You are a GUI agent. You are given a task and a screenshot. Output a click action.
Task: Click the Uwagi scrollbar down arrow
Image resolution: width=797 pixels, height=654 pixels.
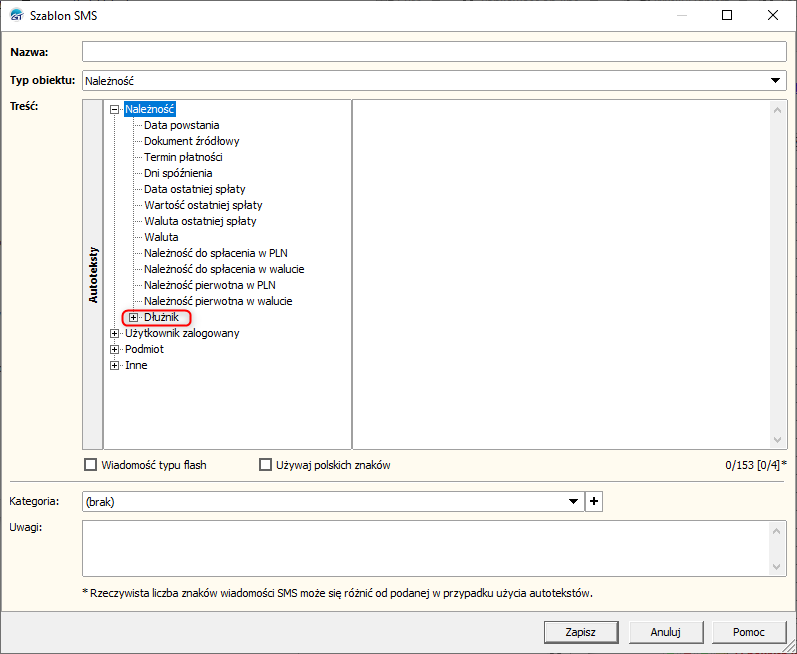(x=776, y=567)
